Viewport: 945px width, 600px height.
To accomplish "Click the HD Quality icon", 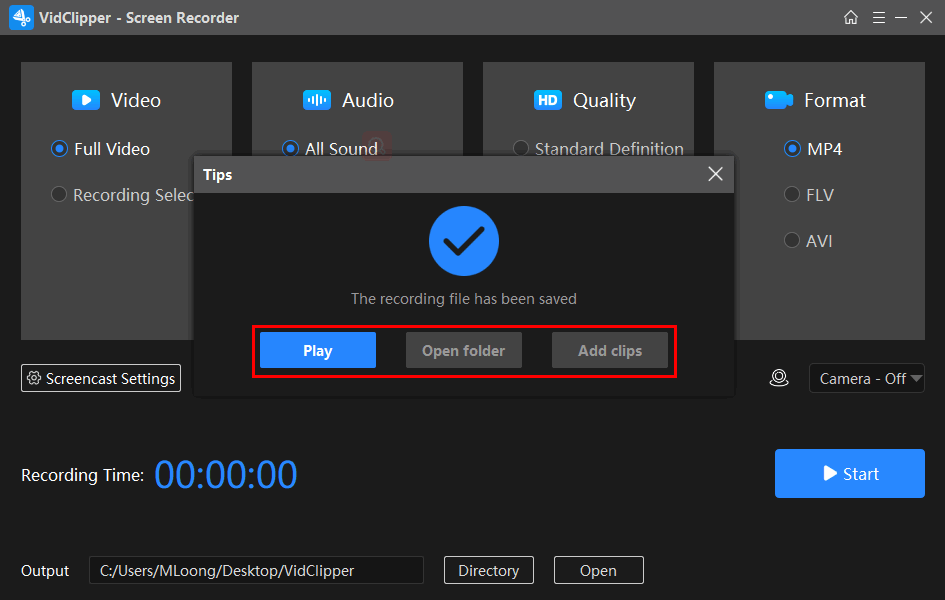I will pyautogui.click(x=548, y=100).
